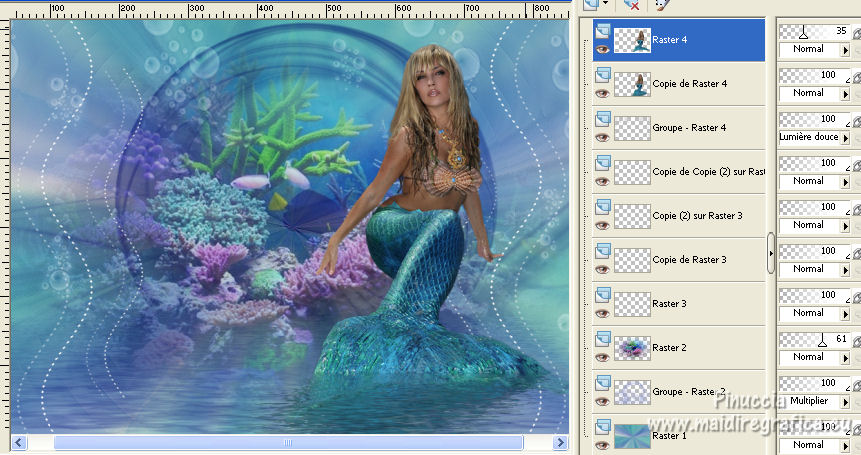
Task: Select the "Groupe - Raster 4" layer name
Action: click(689, 128)
